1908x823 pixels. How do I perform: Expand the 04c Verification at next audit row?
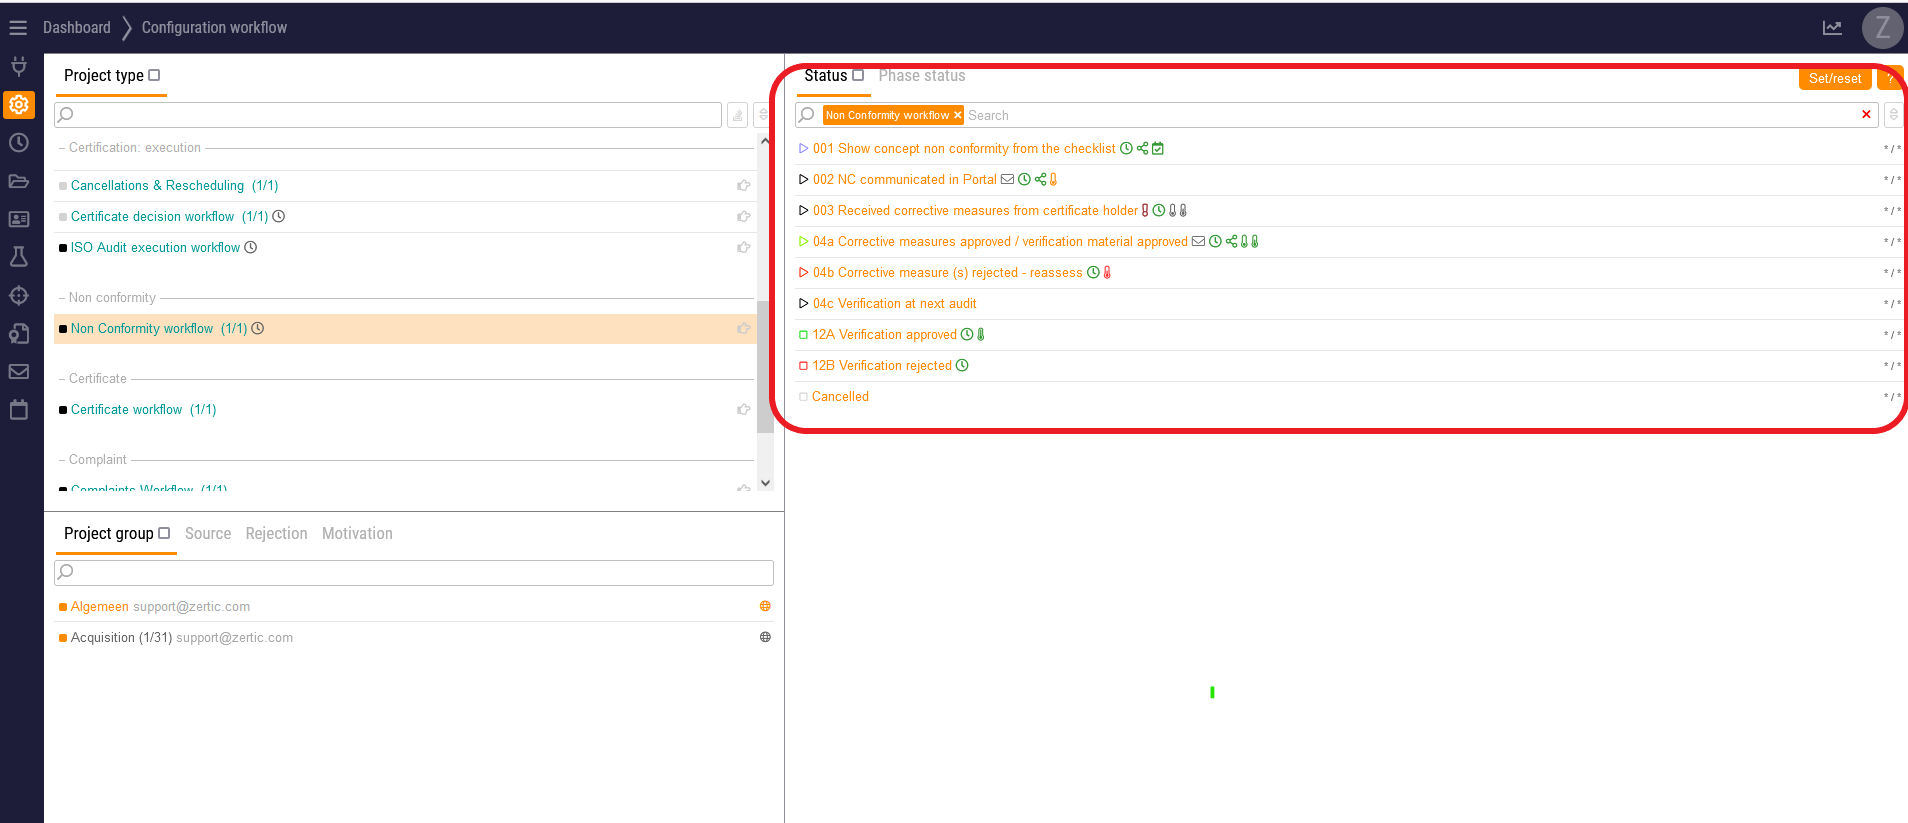click(803, 304)
